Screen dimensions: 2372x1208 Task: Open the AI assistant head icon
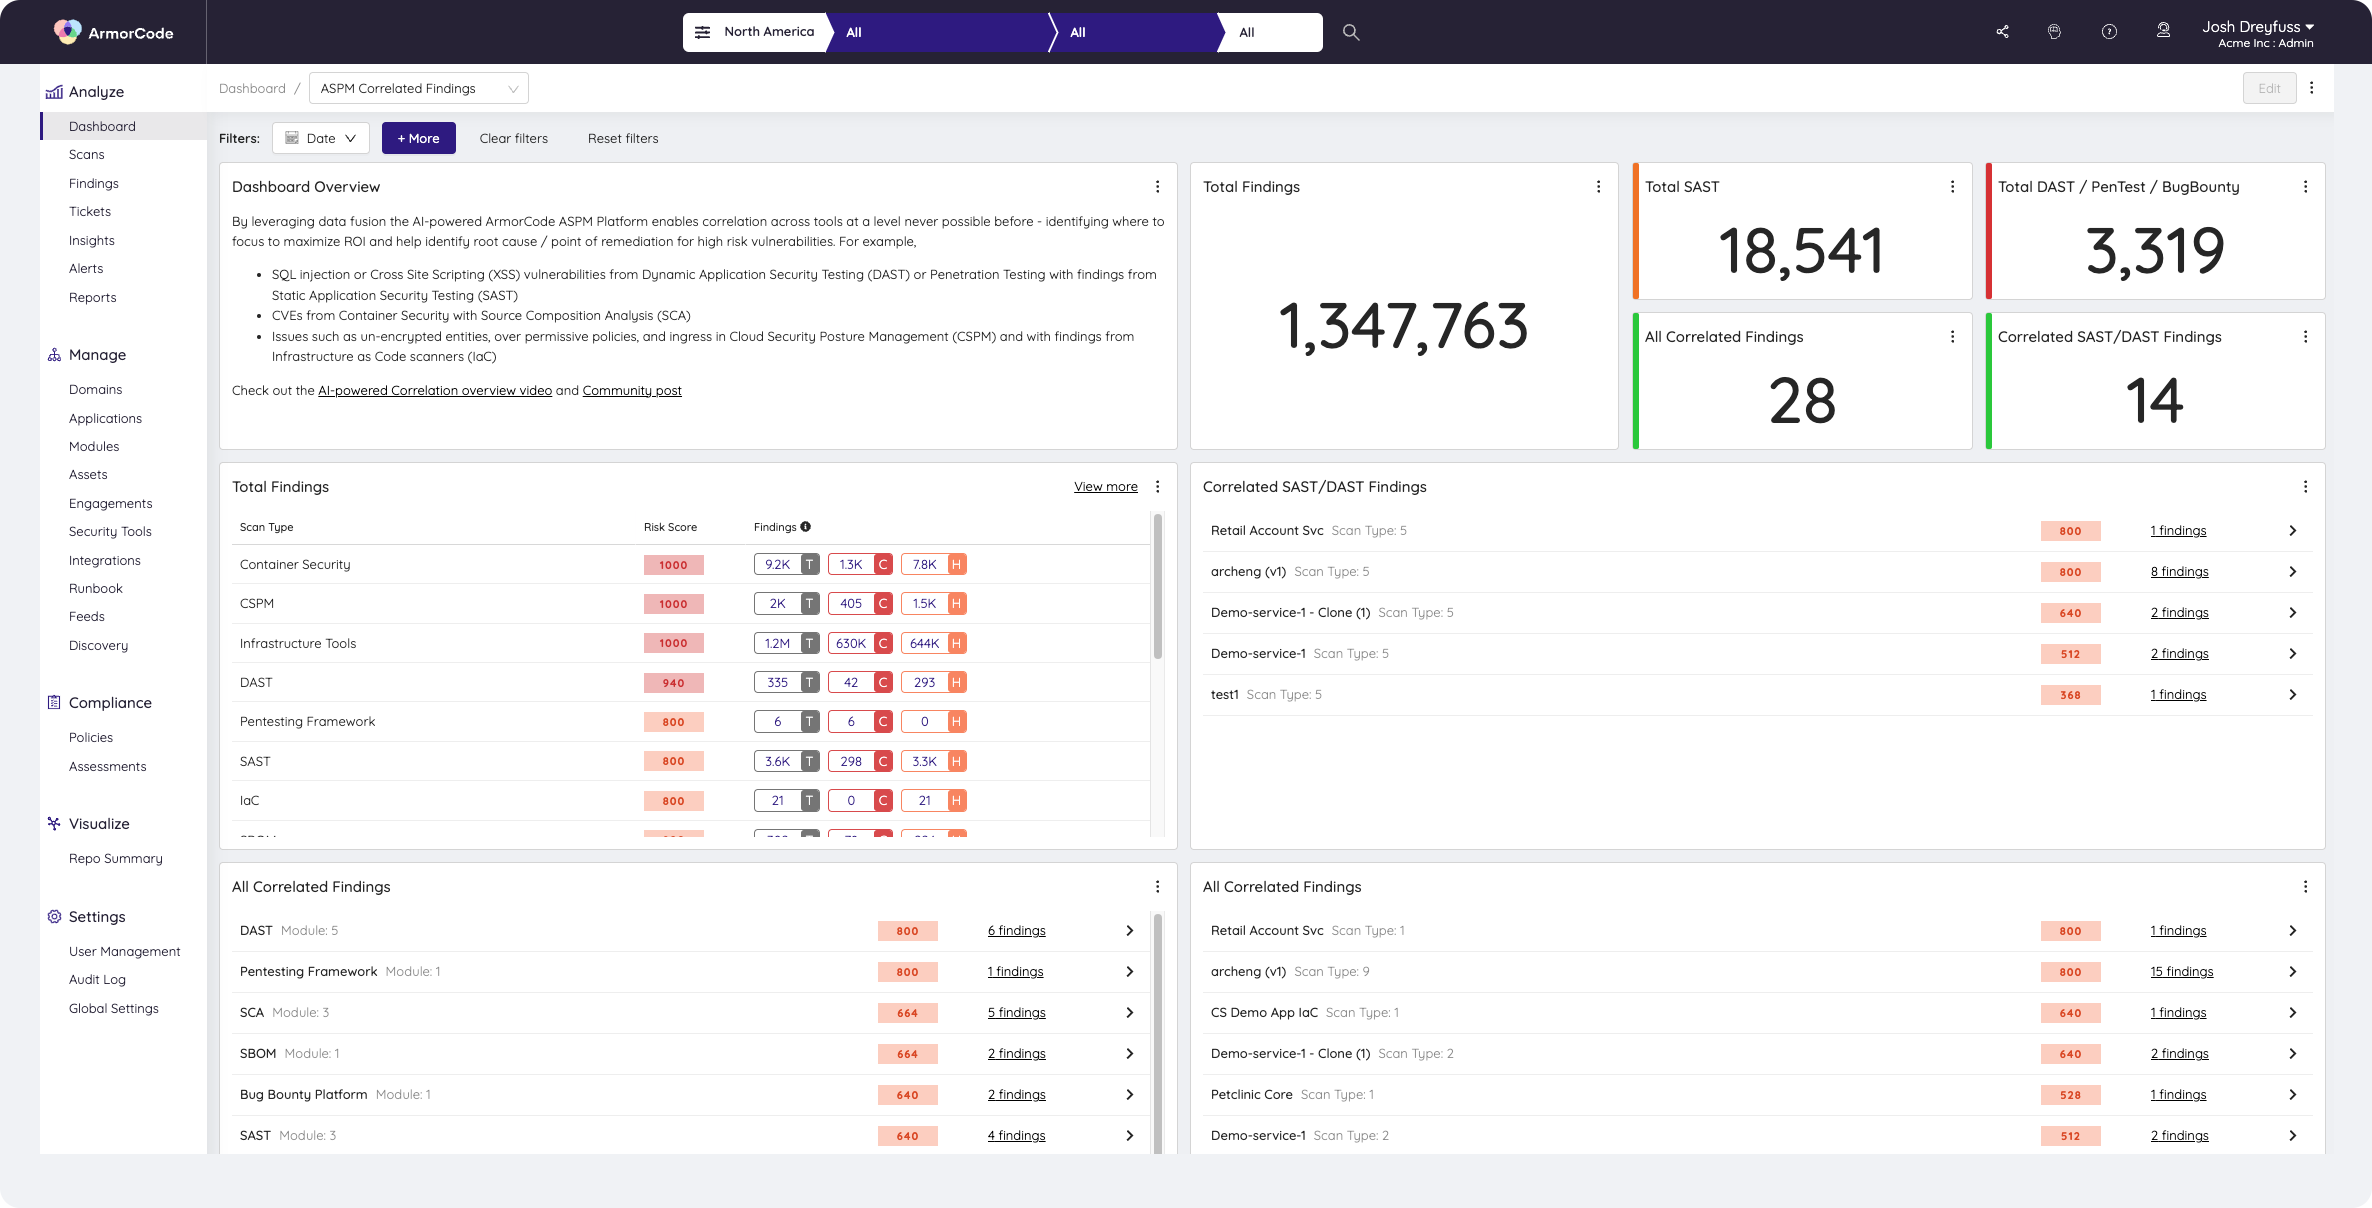[x=2054, y=32]
